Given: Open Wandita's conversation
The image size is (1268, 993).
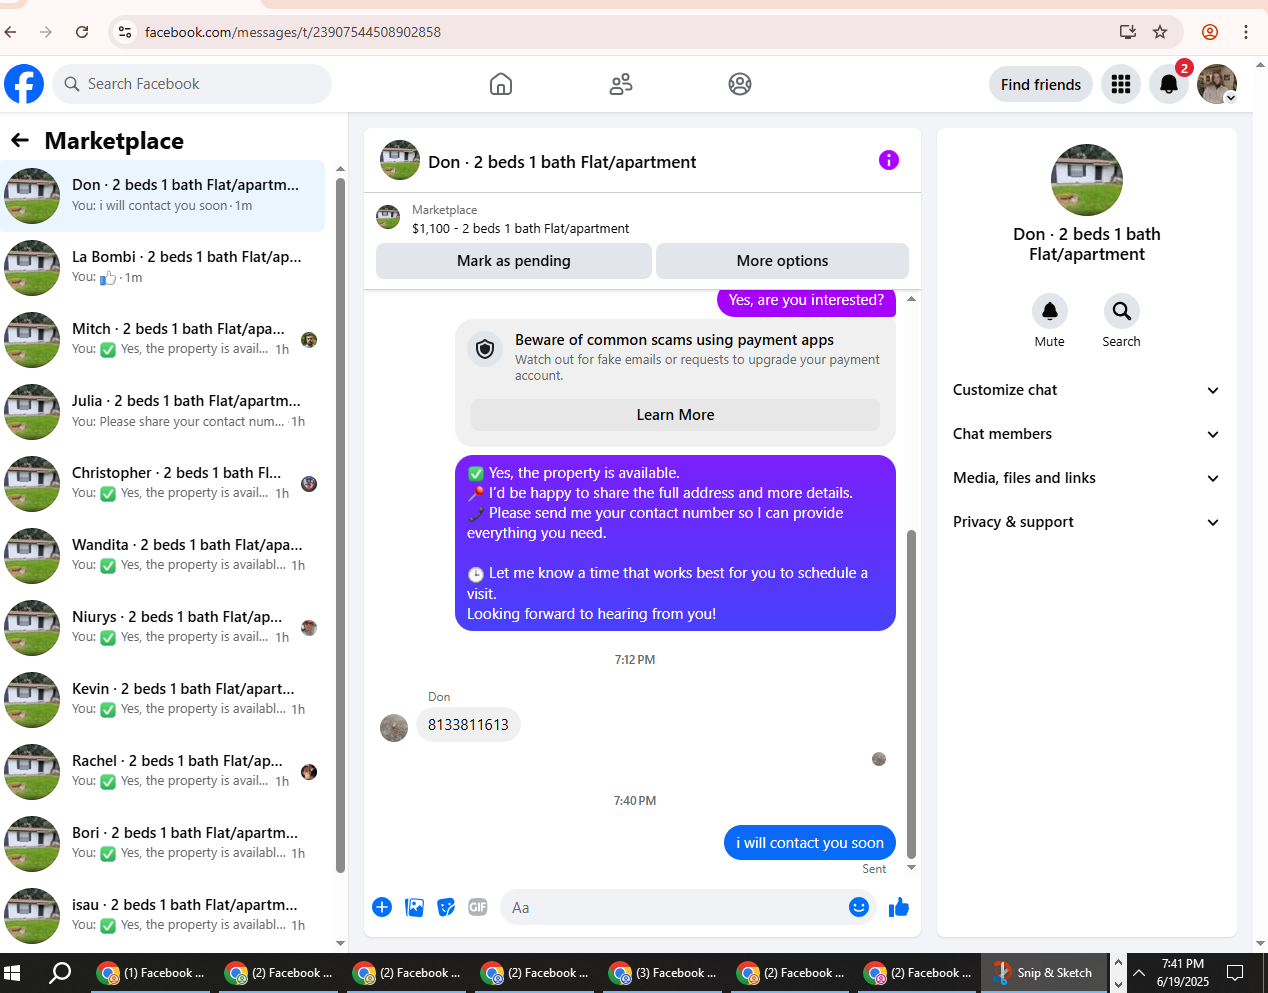Looking at the screenshot, I should [164, 556].
